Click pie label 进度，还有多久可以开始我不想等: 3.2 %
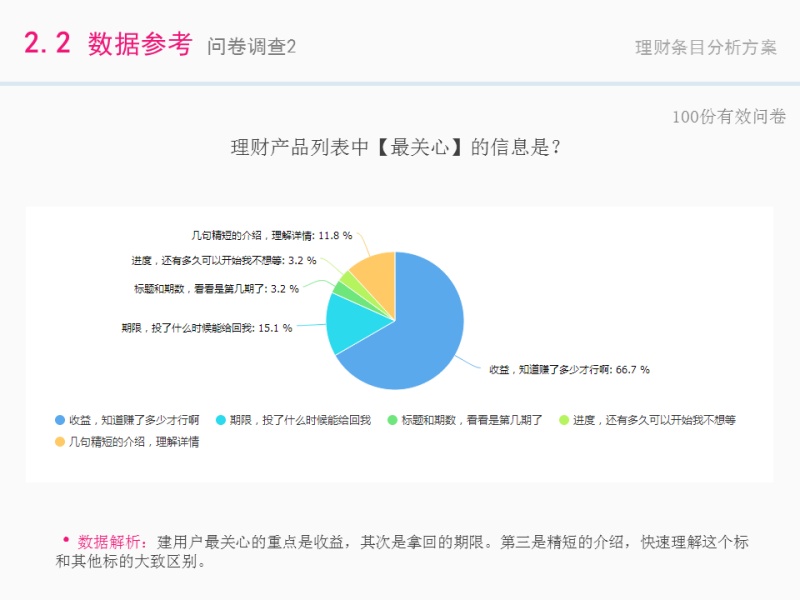 224,261
